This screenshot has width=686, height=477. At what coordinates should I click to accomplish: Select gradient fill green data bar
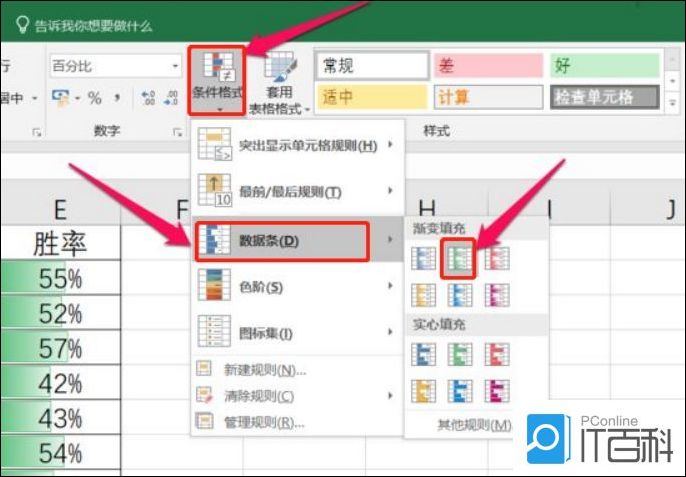click(460, 258)
